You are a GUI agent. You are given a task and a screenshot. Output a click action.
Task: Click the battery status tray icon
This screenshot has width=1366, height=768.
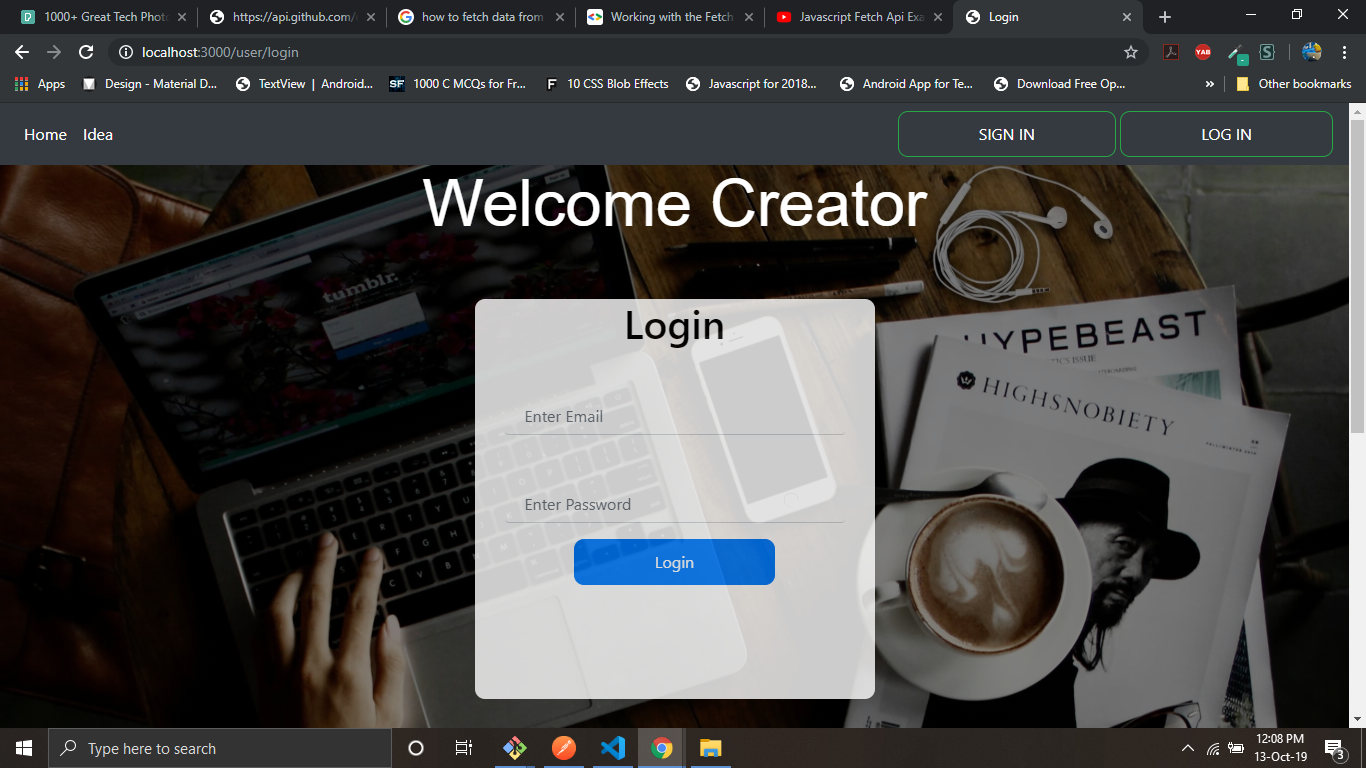(x=1237, y=748)
